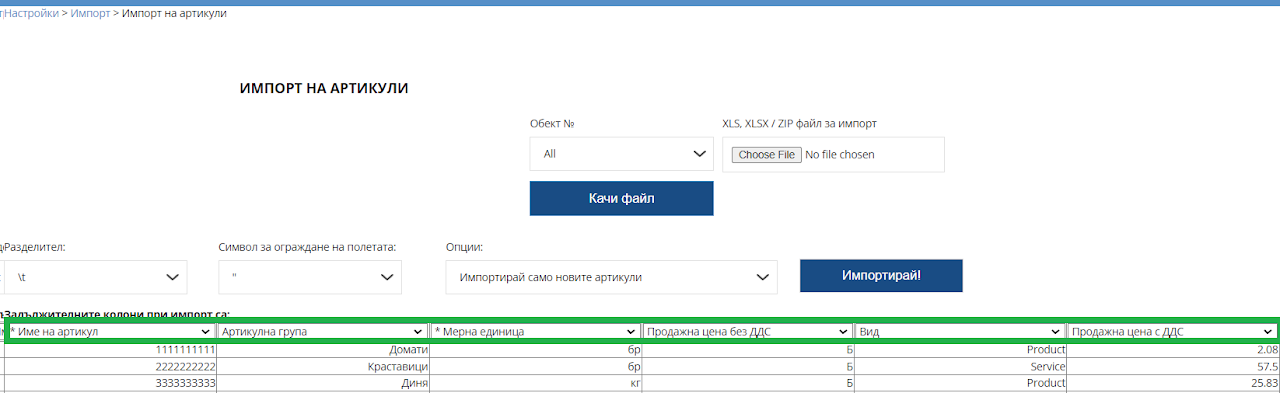The height and width of the screenshot is (393, 1280).
Task: Open the column dropdown 'Вид'
Action: coord(960,331)
